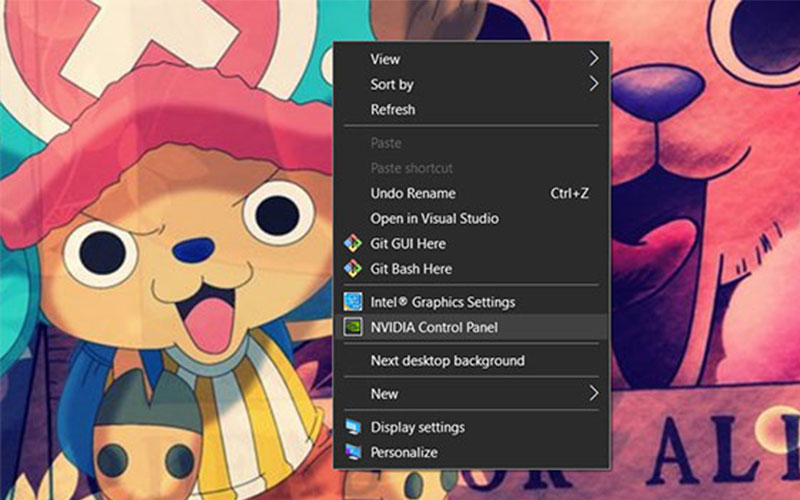The width and height of the screenshot is (800, 500).
Task: Click the Paste shortcut entry
Action: (411, 168)
